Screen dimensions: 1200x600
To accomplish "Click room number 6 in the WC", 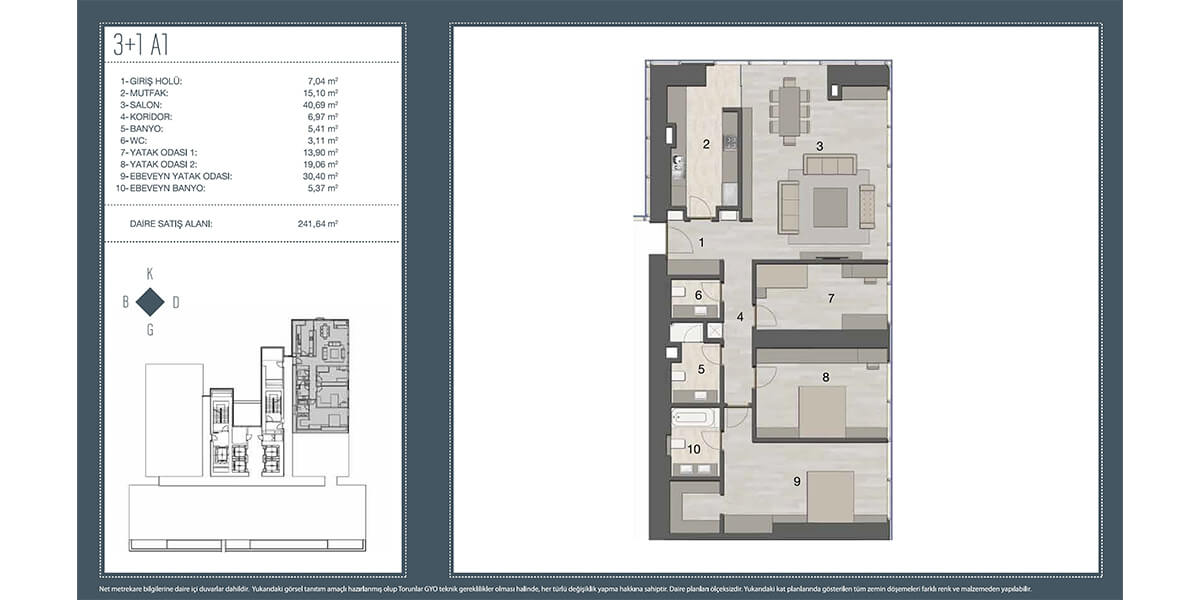I will (x=700, y=294).
